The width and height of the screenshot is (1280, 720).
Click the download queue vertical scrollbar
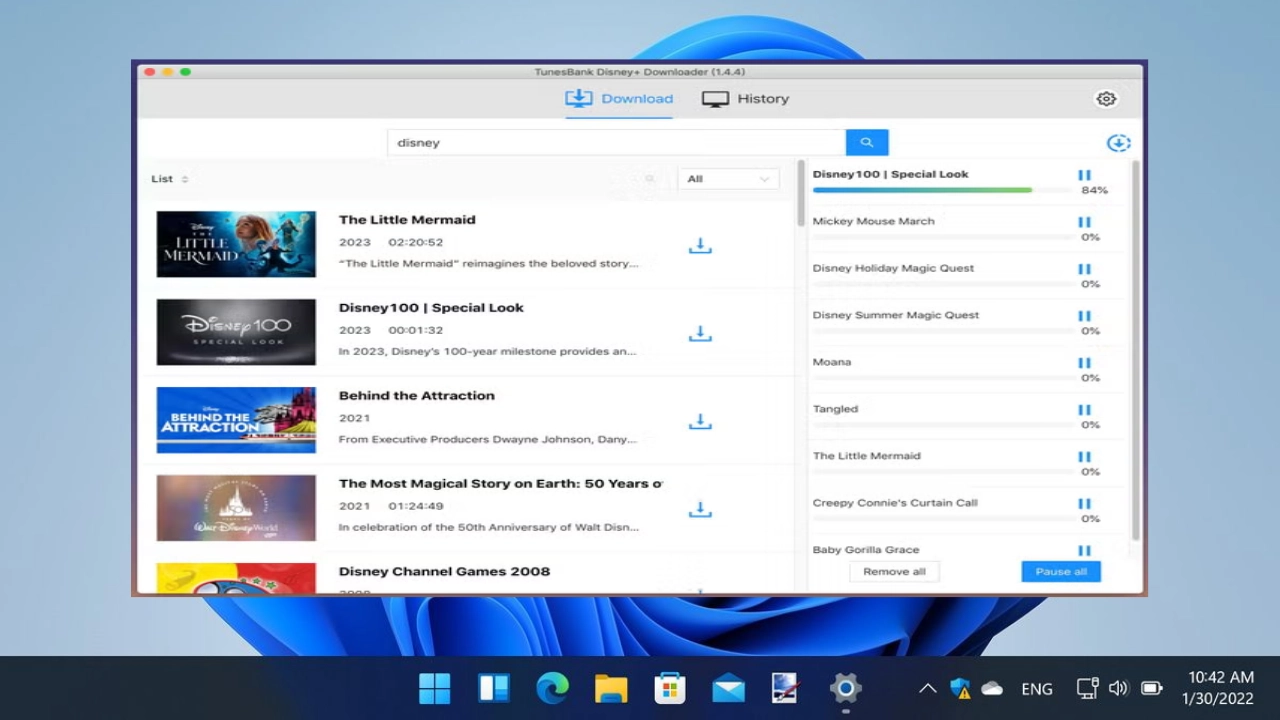click(x=1135, y=350)
